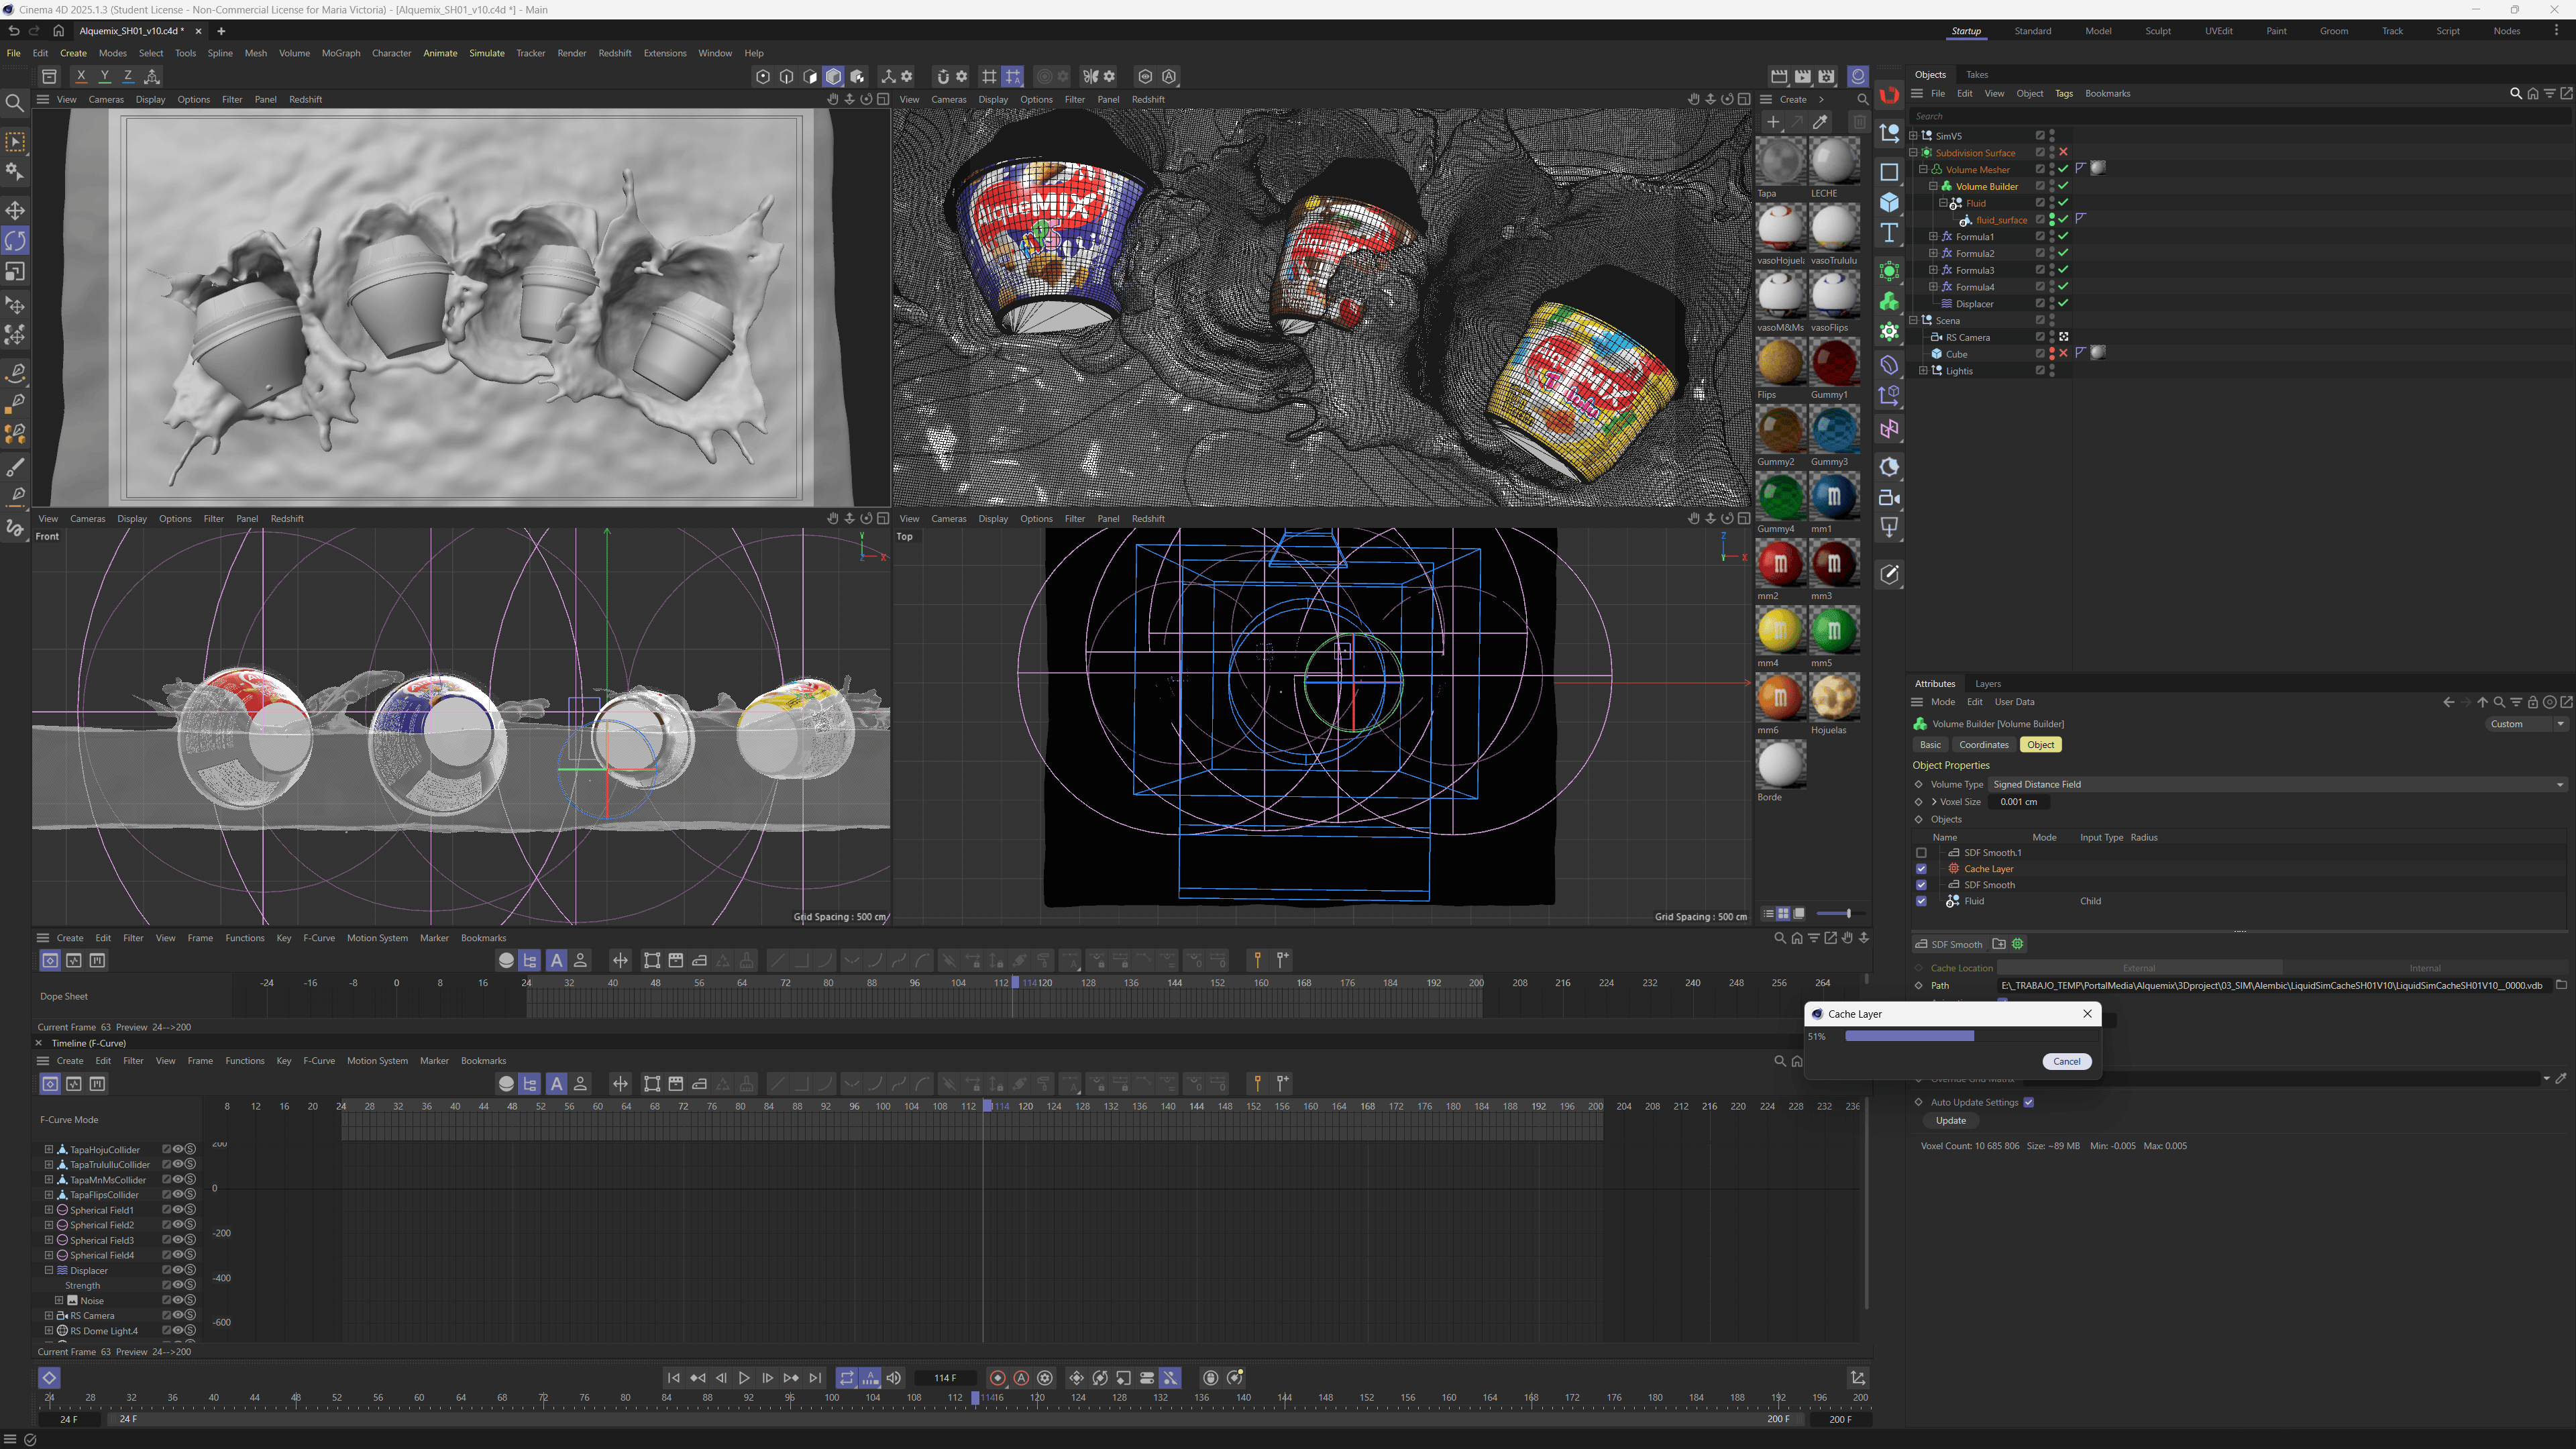Image resolution: width=2576 pixels, height=1449 pixels.
Task: Expand the Voxel Size parameter
Action: [1934, 802]
